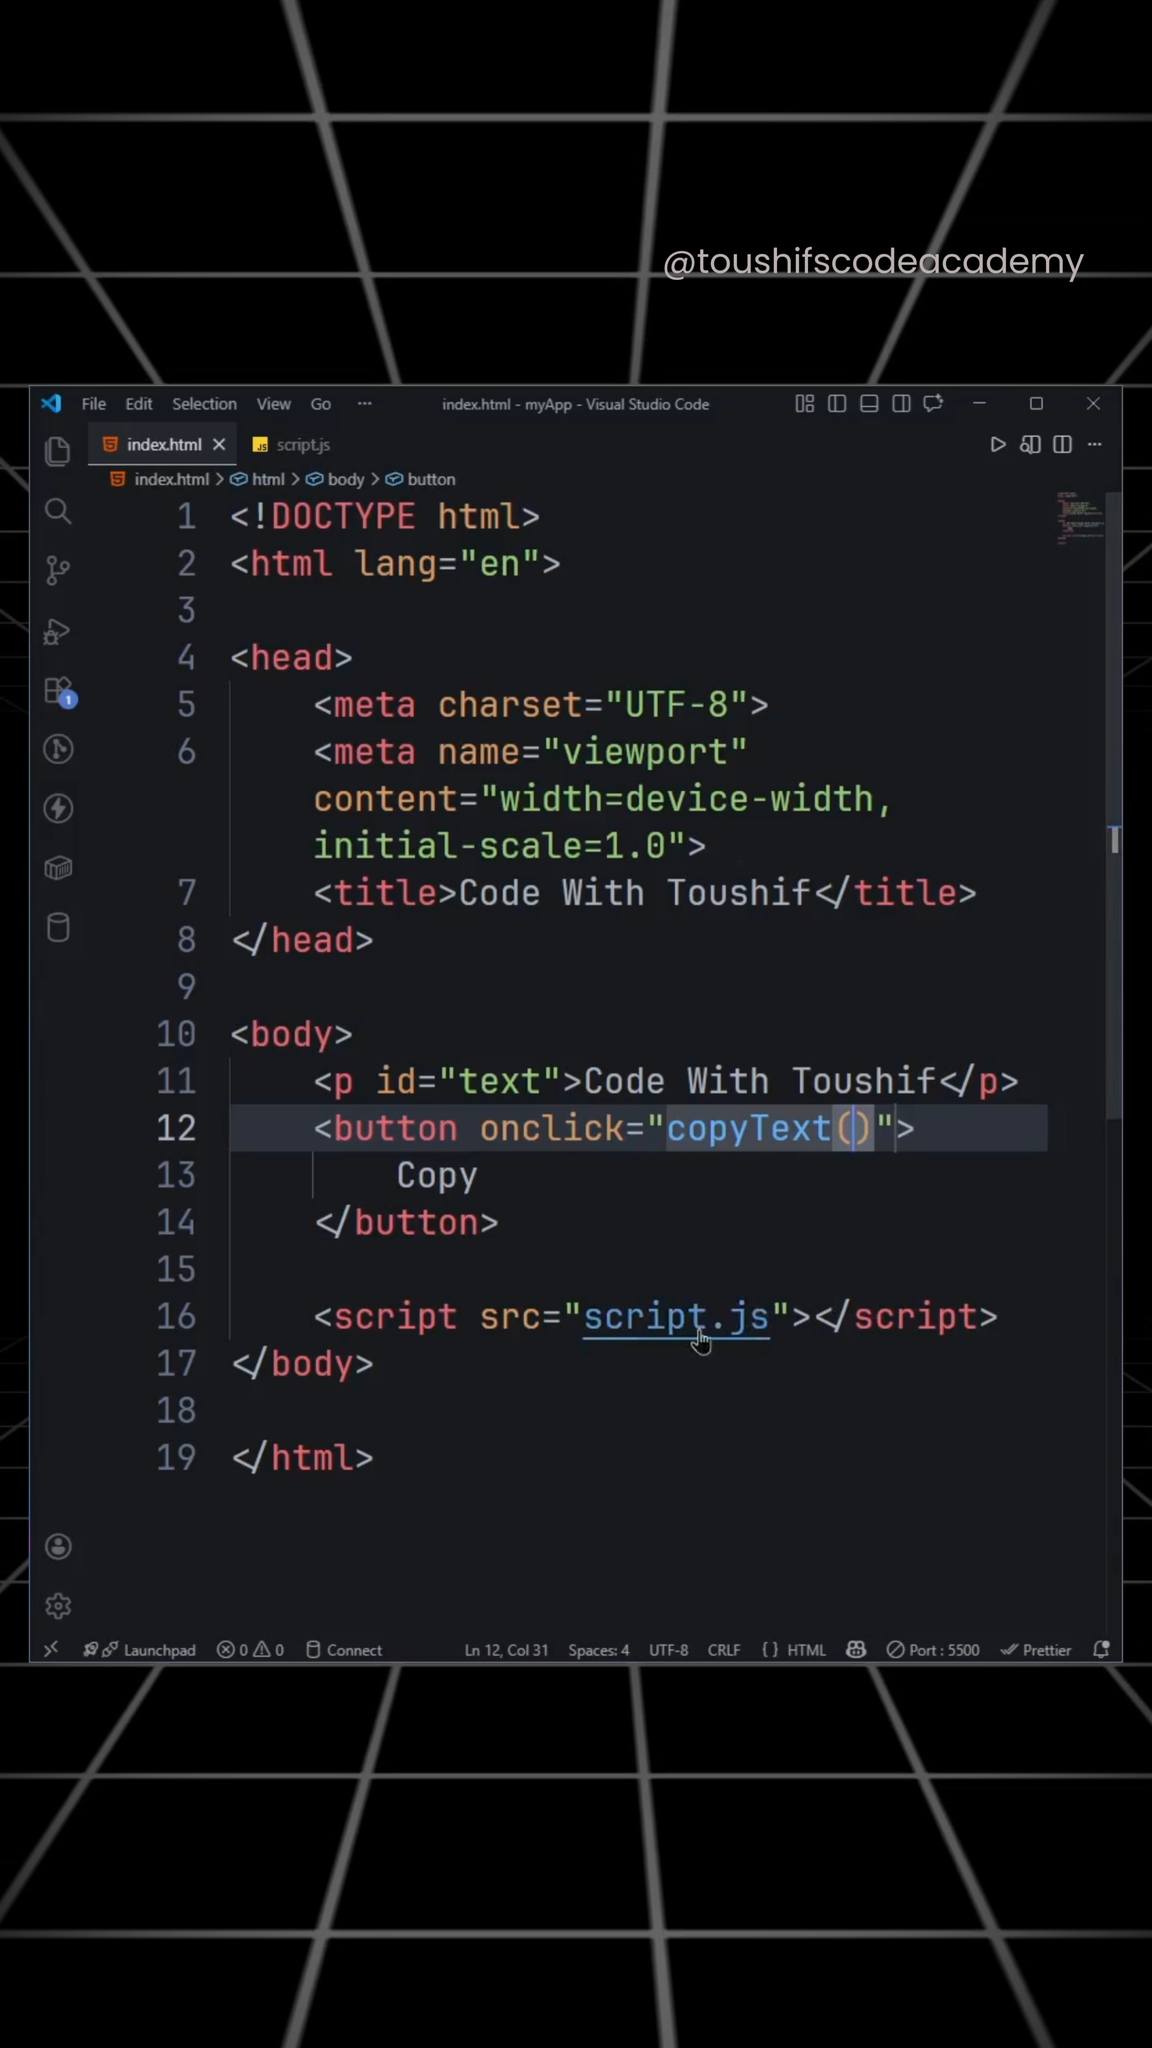Open the View menu
This screenshot has height=2048, width=1152.
273,404
